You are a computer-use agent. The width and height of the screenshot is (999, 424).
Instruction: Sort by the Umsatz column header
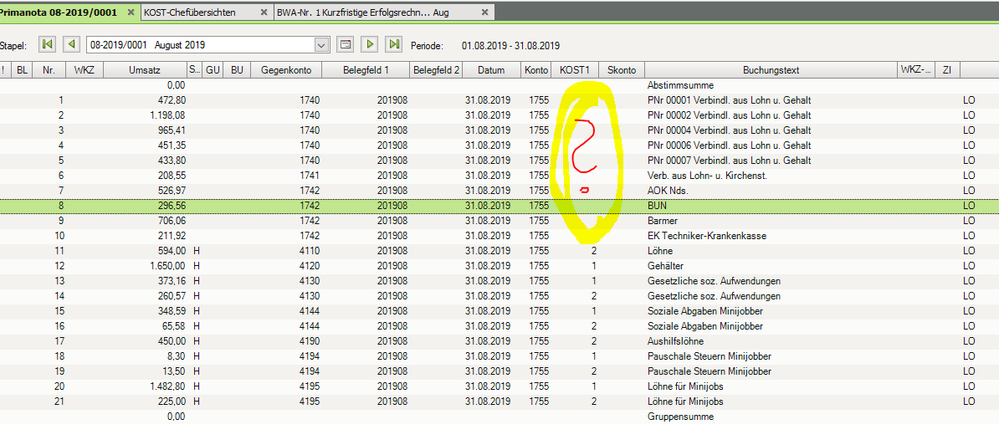coord(144,70)
